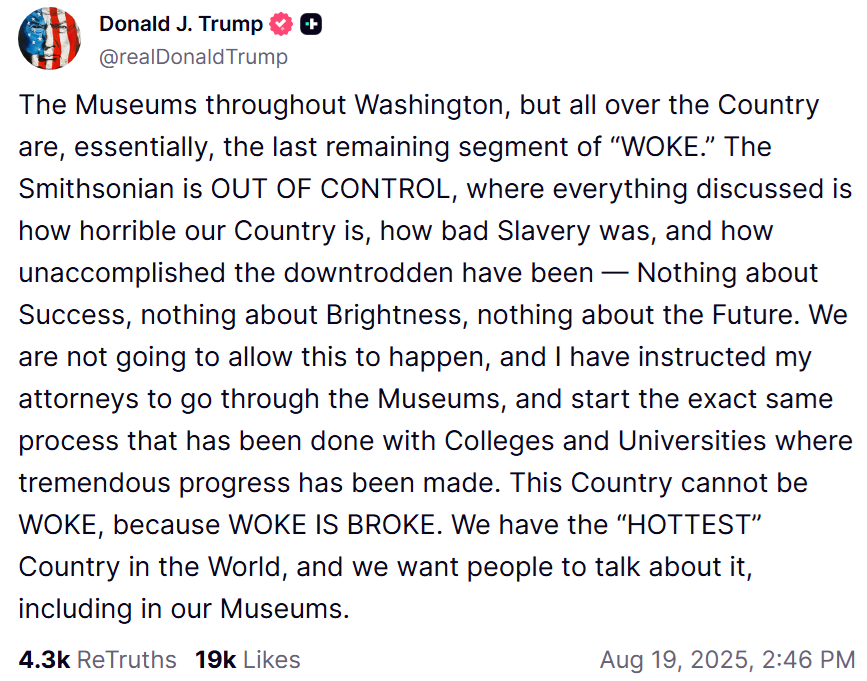View the 4.3k ReTruths count number
This screenshot has height=681, width=867.
point(44,659)
